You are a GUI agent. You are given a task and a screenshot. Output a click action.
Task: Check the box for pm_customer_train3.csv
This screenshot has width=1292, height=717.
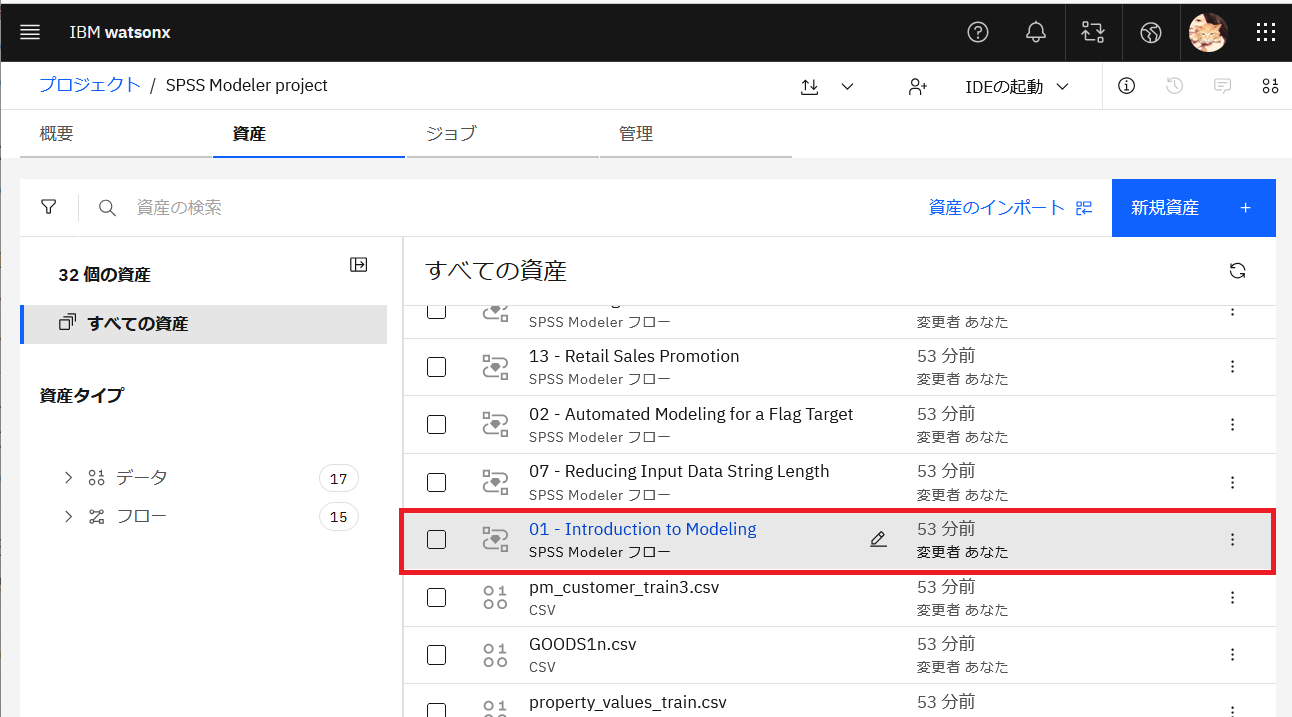[436, 597]
